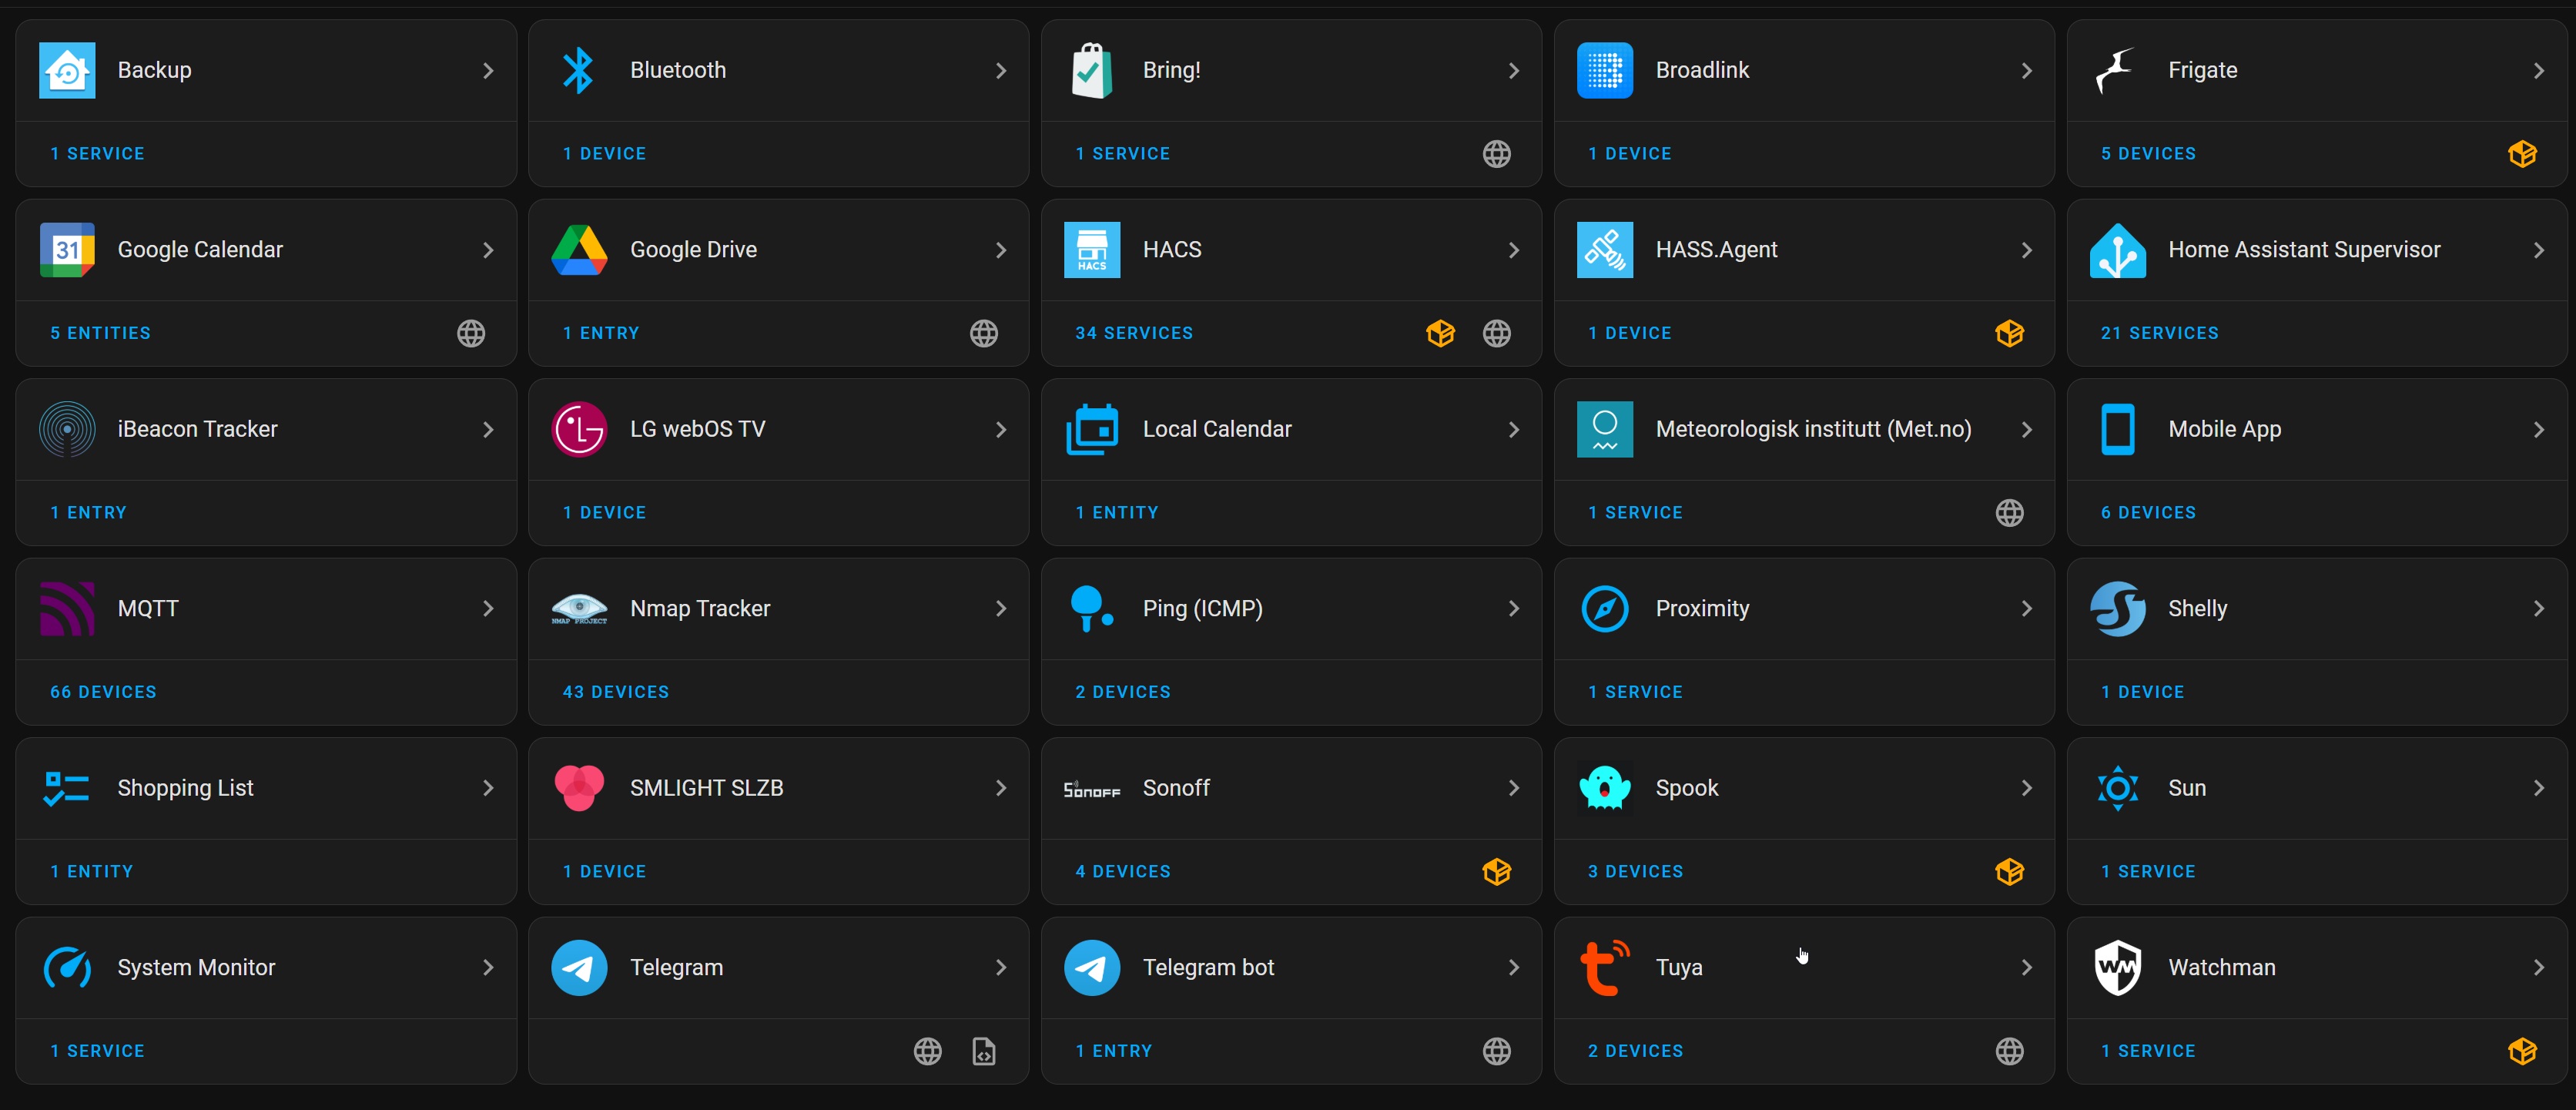Click the globe icon on Tuya card
2576x1110 pixels.
(2009, 1051)
